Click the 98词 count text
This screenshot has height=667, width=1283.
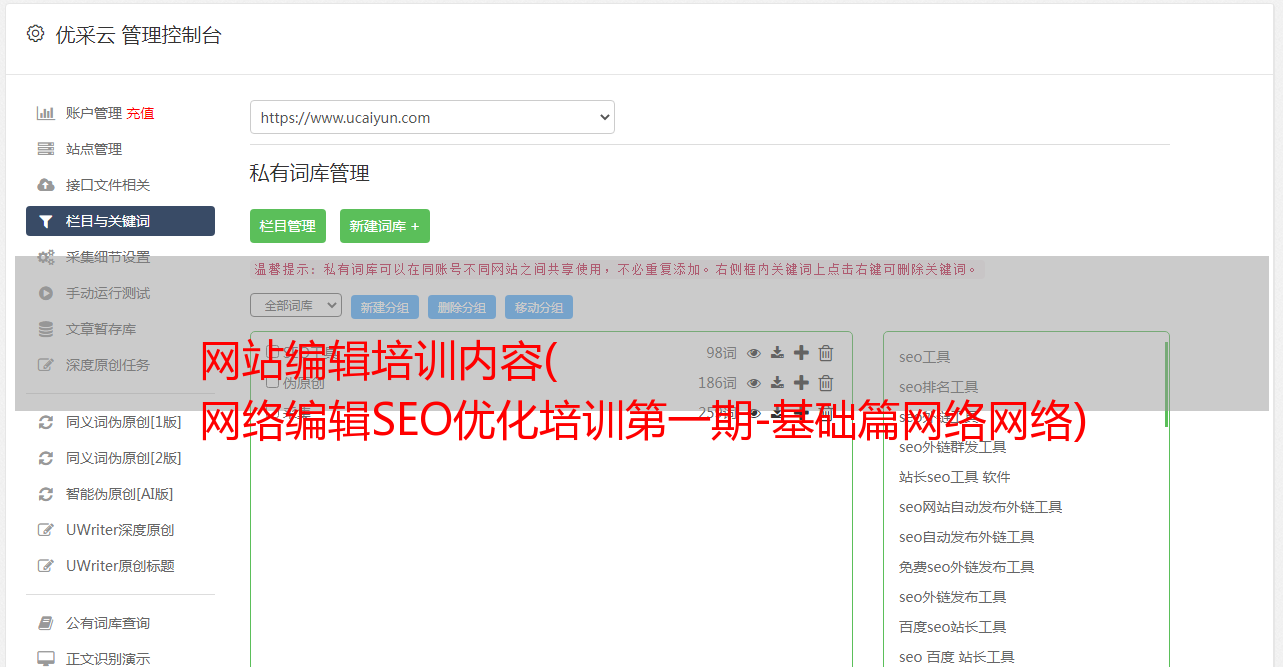(721, 353)
